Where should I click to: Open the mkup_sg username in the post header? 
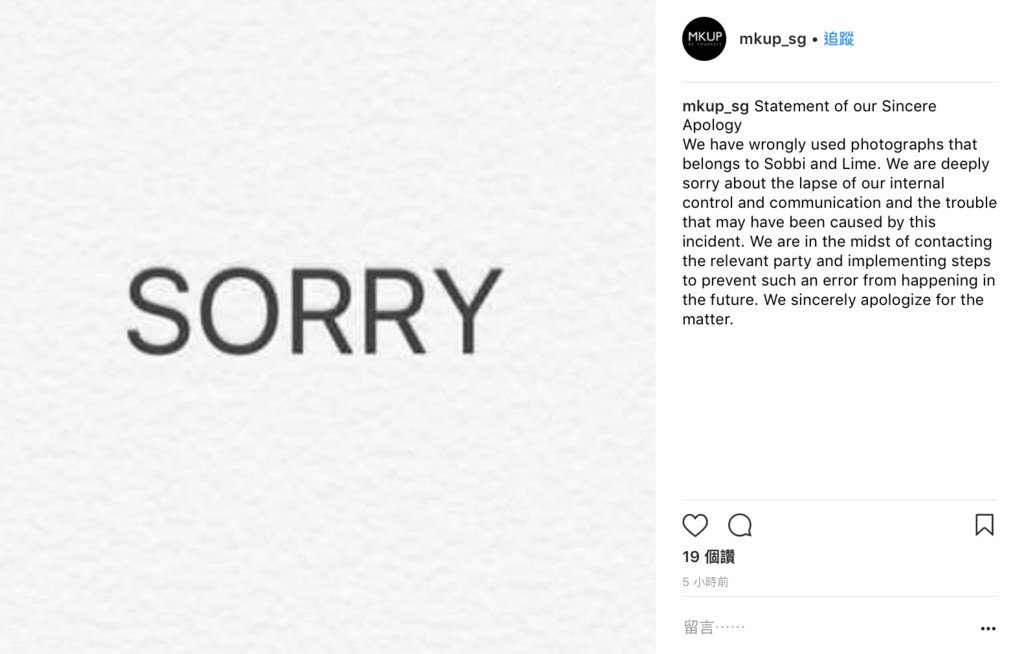pyautogui.click(x=773, y=39)
